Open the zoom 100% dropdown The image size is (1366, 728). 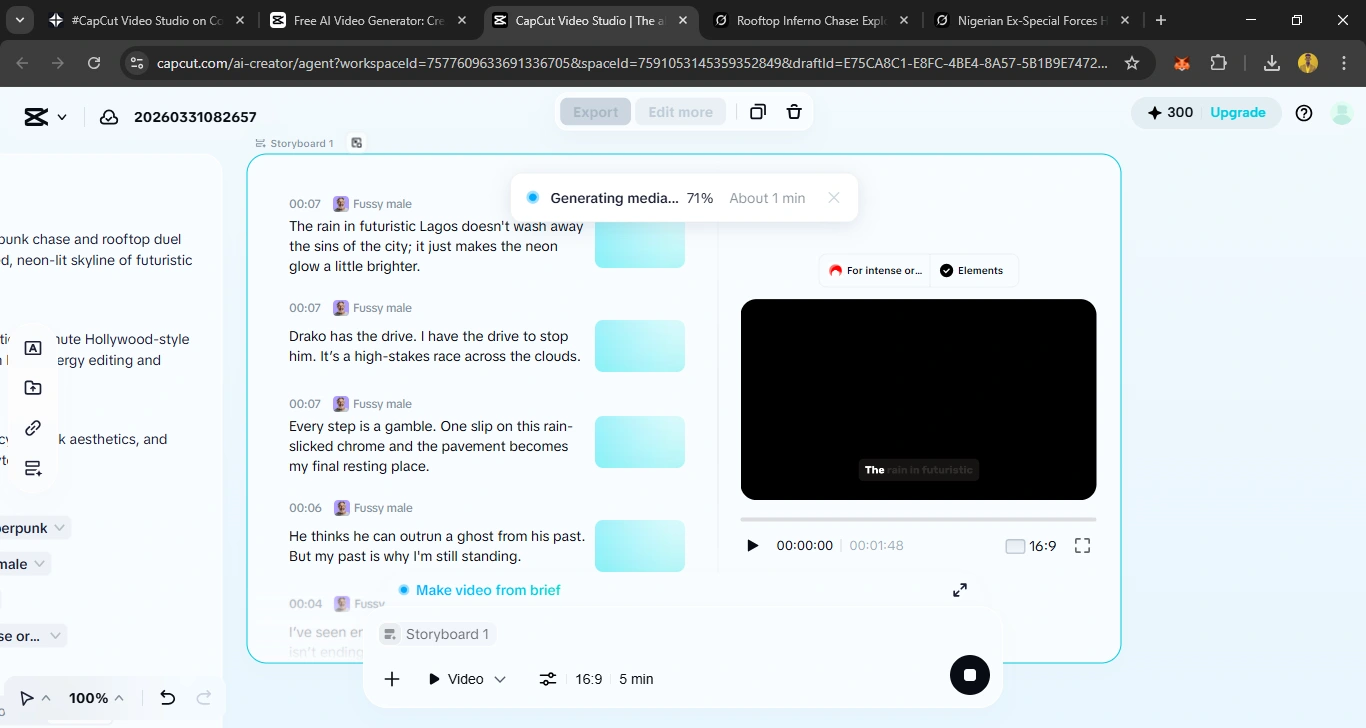[x=96, y=698]
